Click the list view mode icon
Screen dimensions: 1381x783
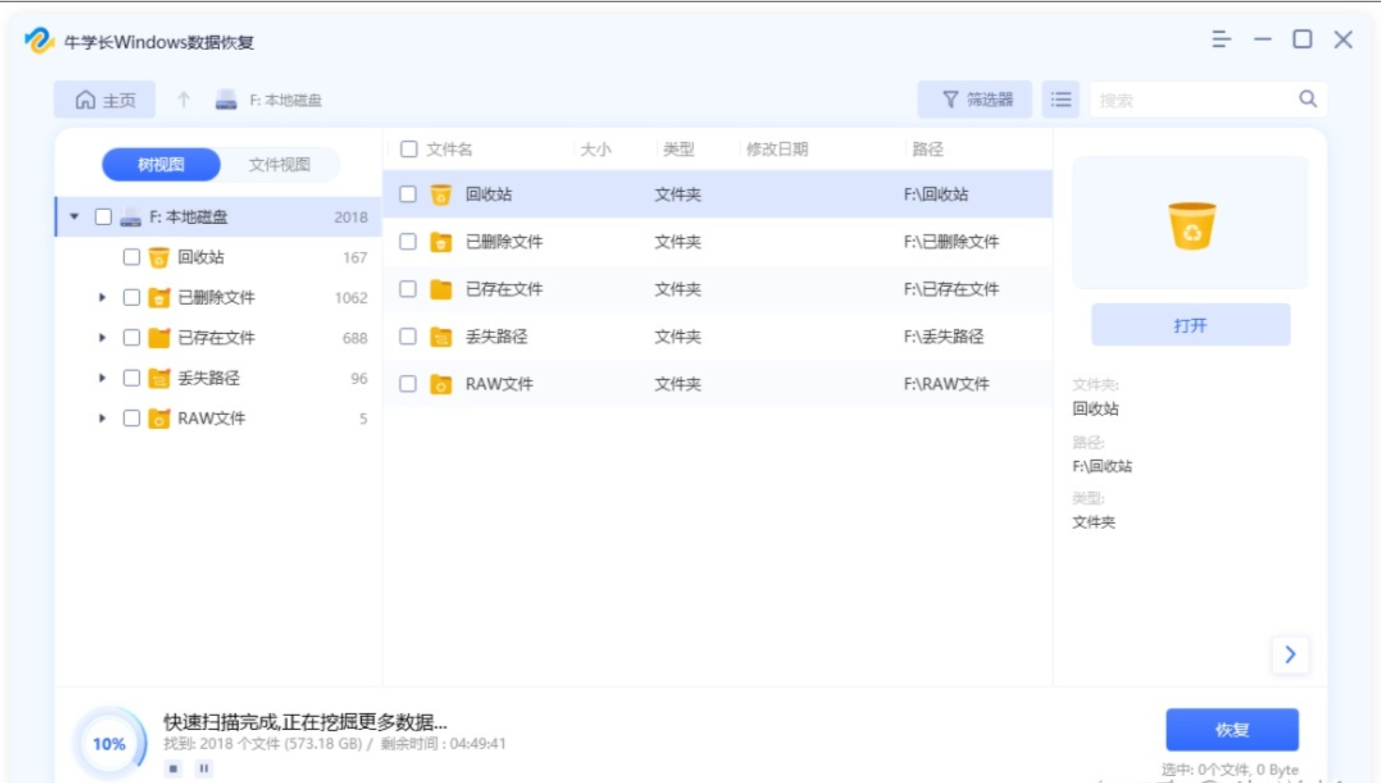pos(1061,100)
